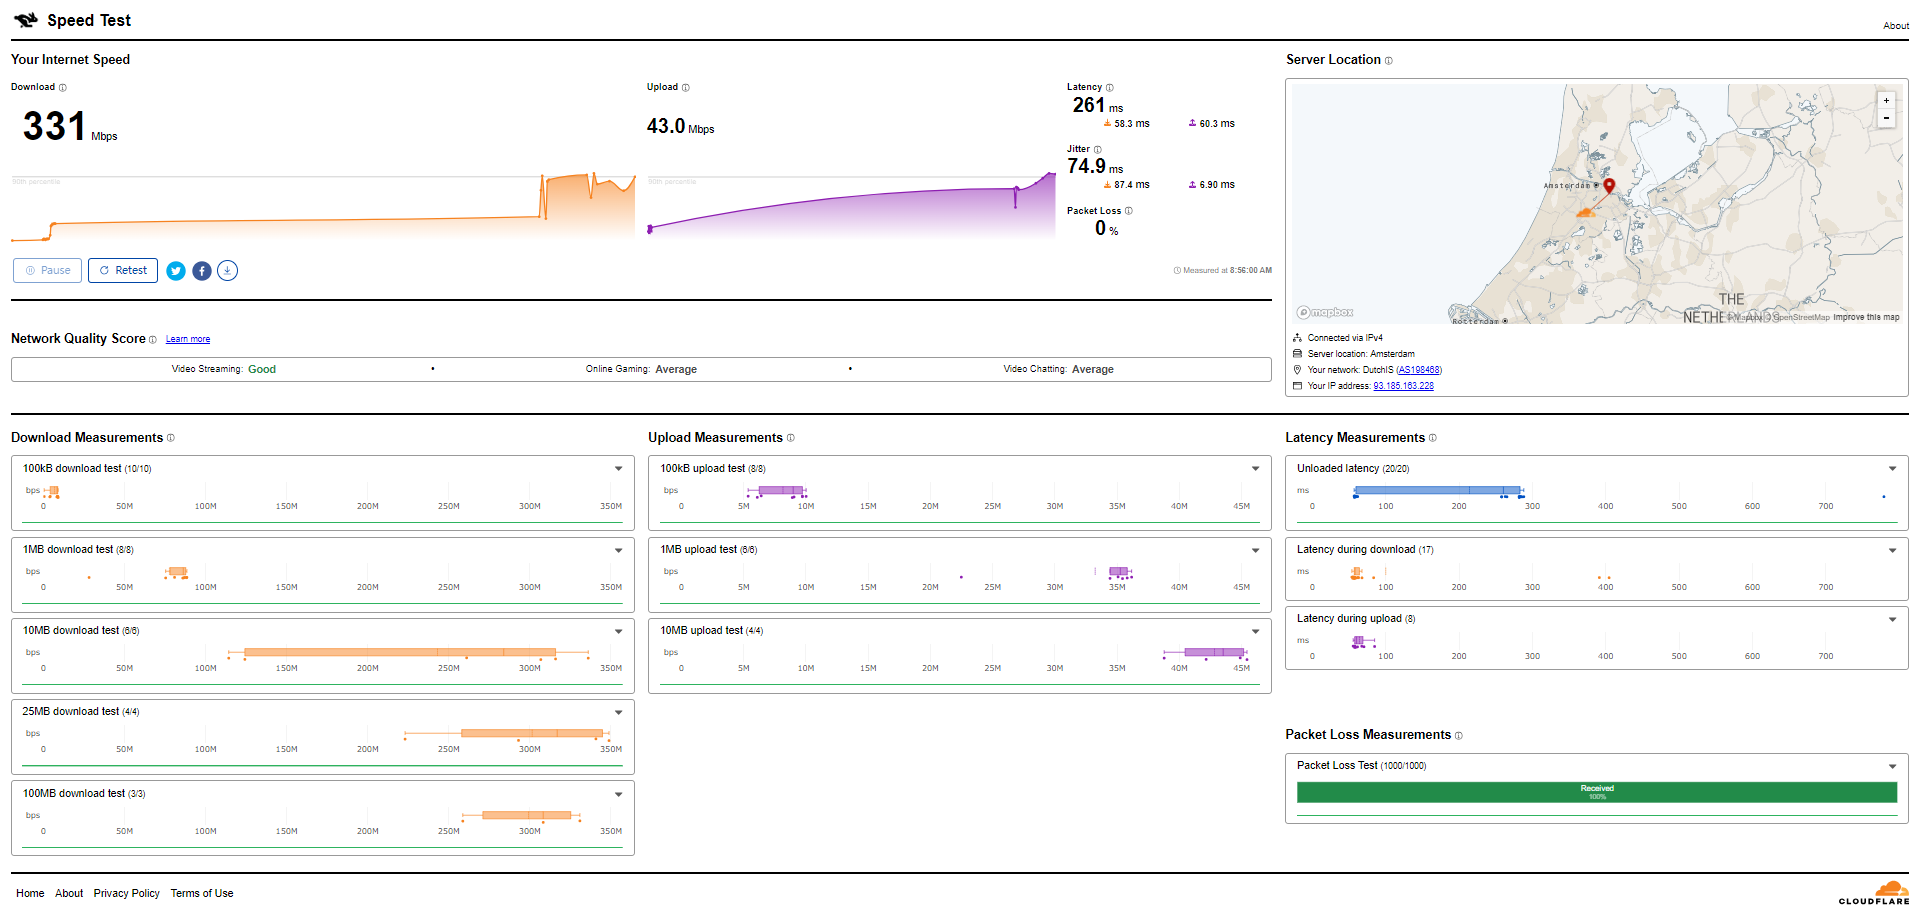Open the About link in top header
Viewport: 1920px width, 919px height.
(1896, 26)
